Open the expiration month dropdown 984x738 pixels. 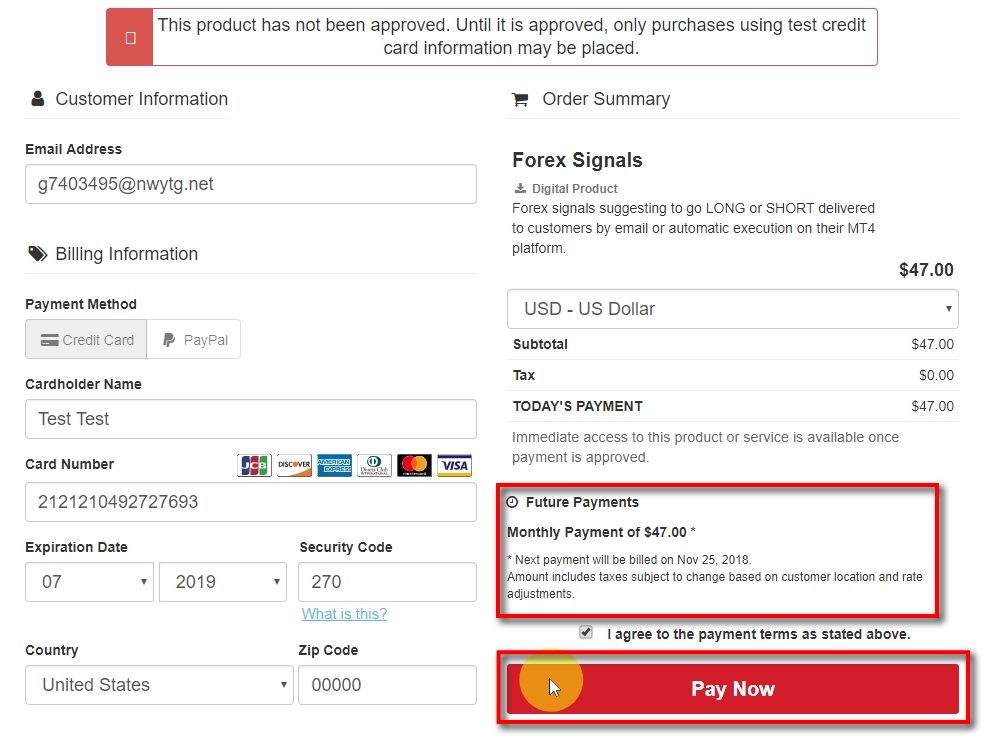tap(89, 582)
